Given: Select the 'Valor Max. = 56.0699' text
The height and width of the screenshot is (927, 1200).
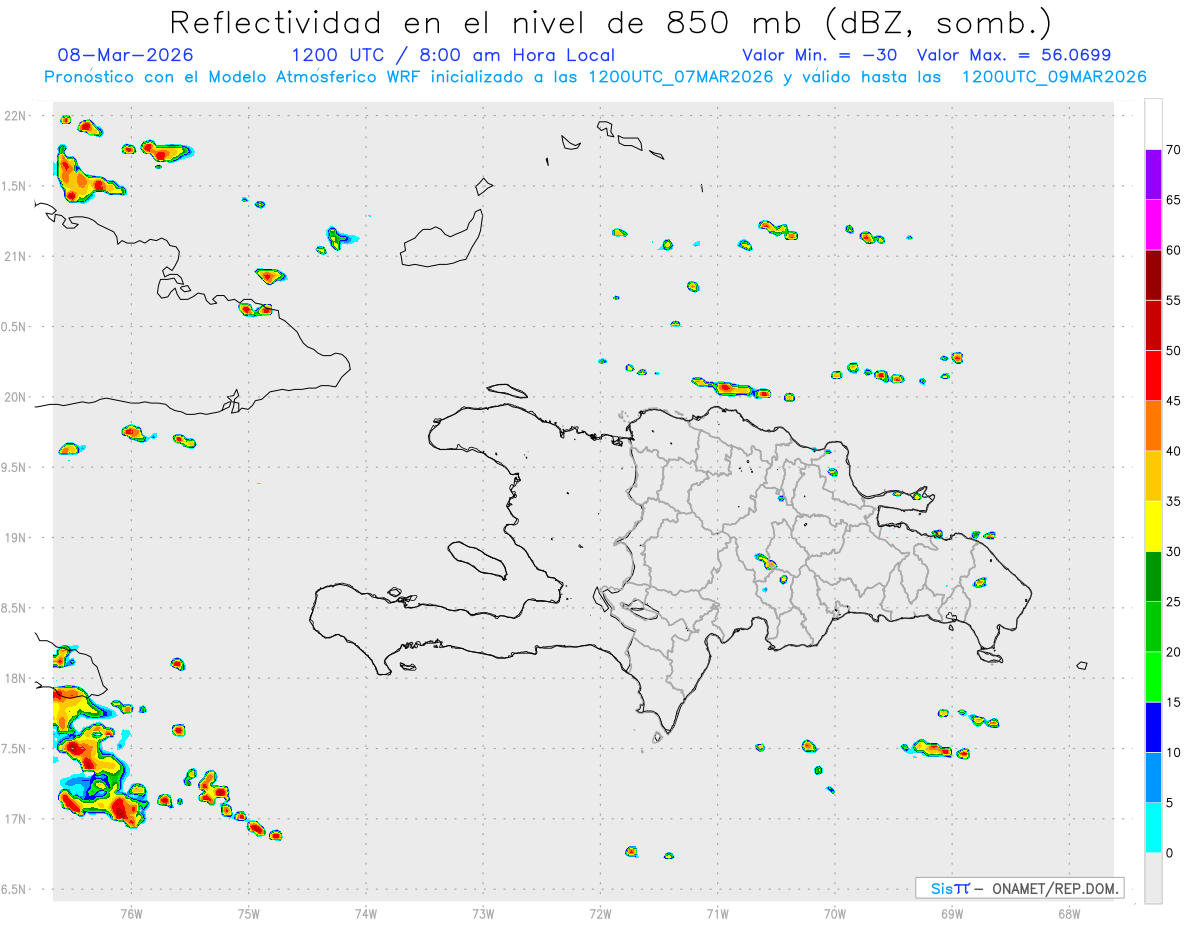Looking at the screenshot, I should (1013, 55).
